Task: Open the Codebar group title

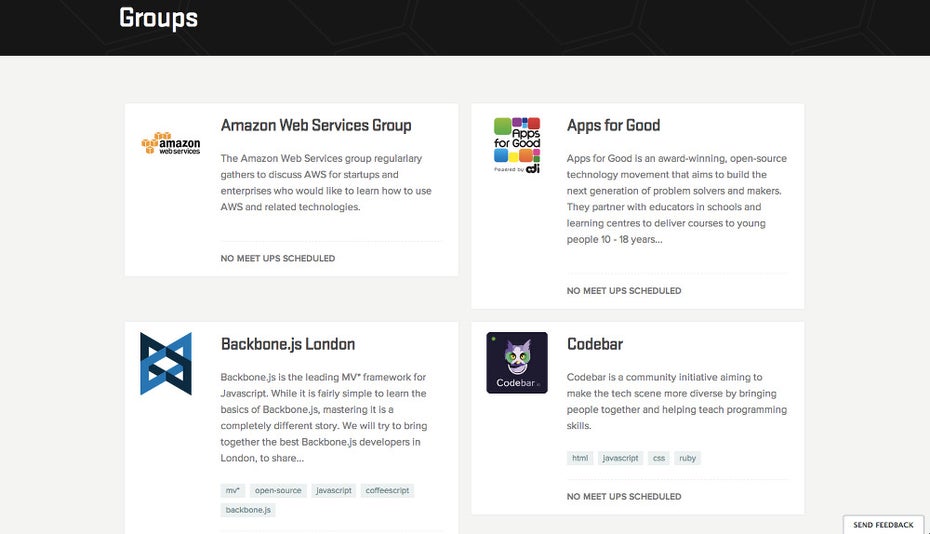Action: pos(595,344)
